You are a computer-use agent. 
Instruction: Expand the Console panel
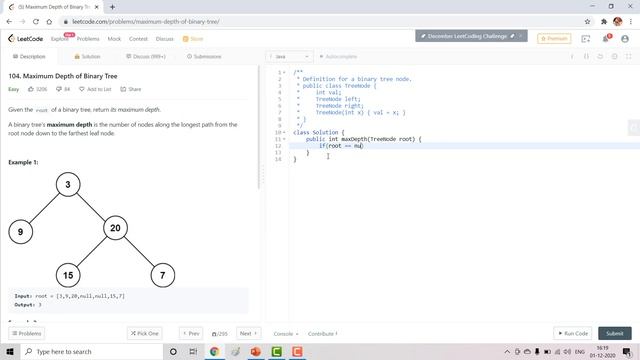pyautogui.click(x=286, y=333)
